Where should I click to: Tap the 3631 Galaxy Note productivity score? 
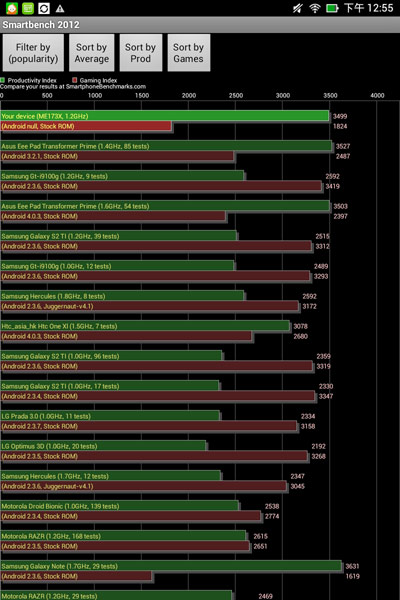tap(353, 566)
